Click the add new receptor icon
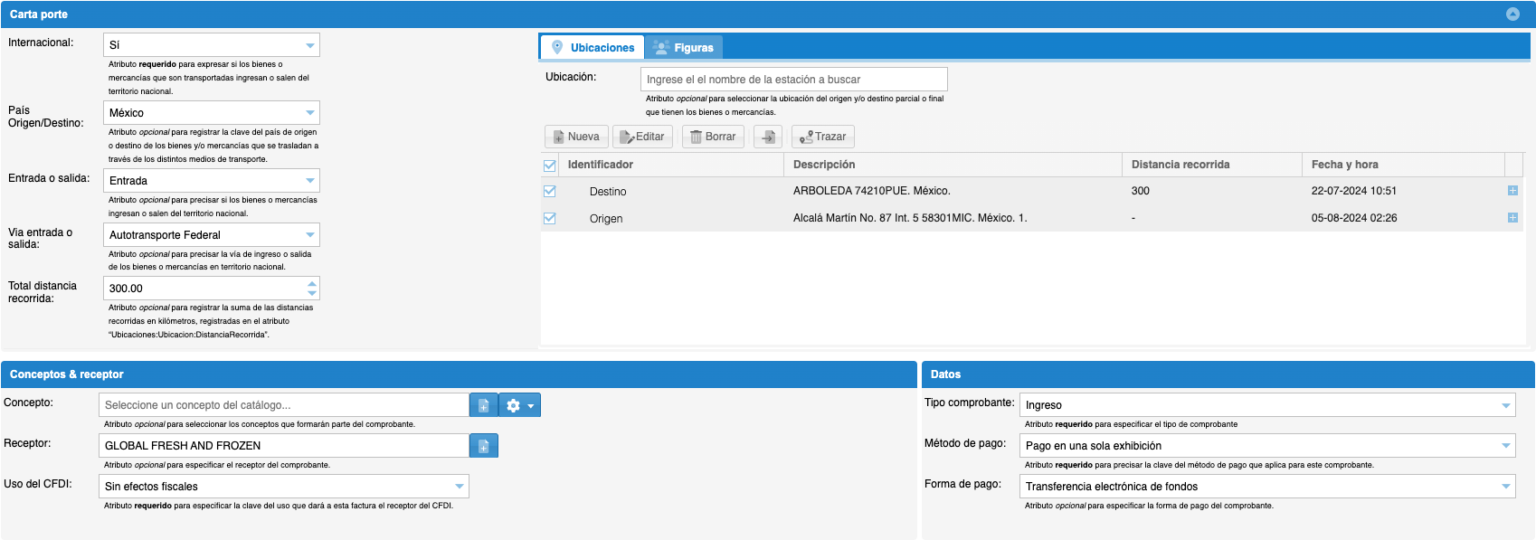The image size is (1536, 540). pos(483,446)
